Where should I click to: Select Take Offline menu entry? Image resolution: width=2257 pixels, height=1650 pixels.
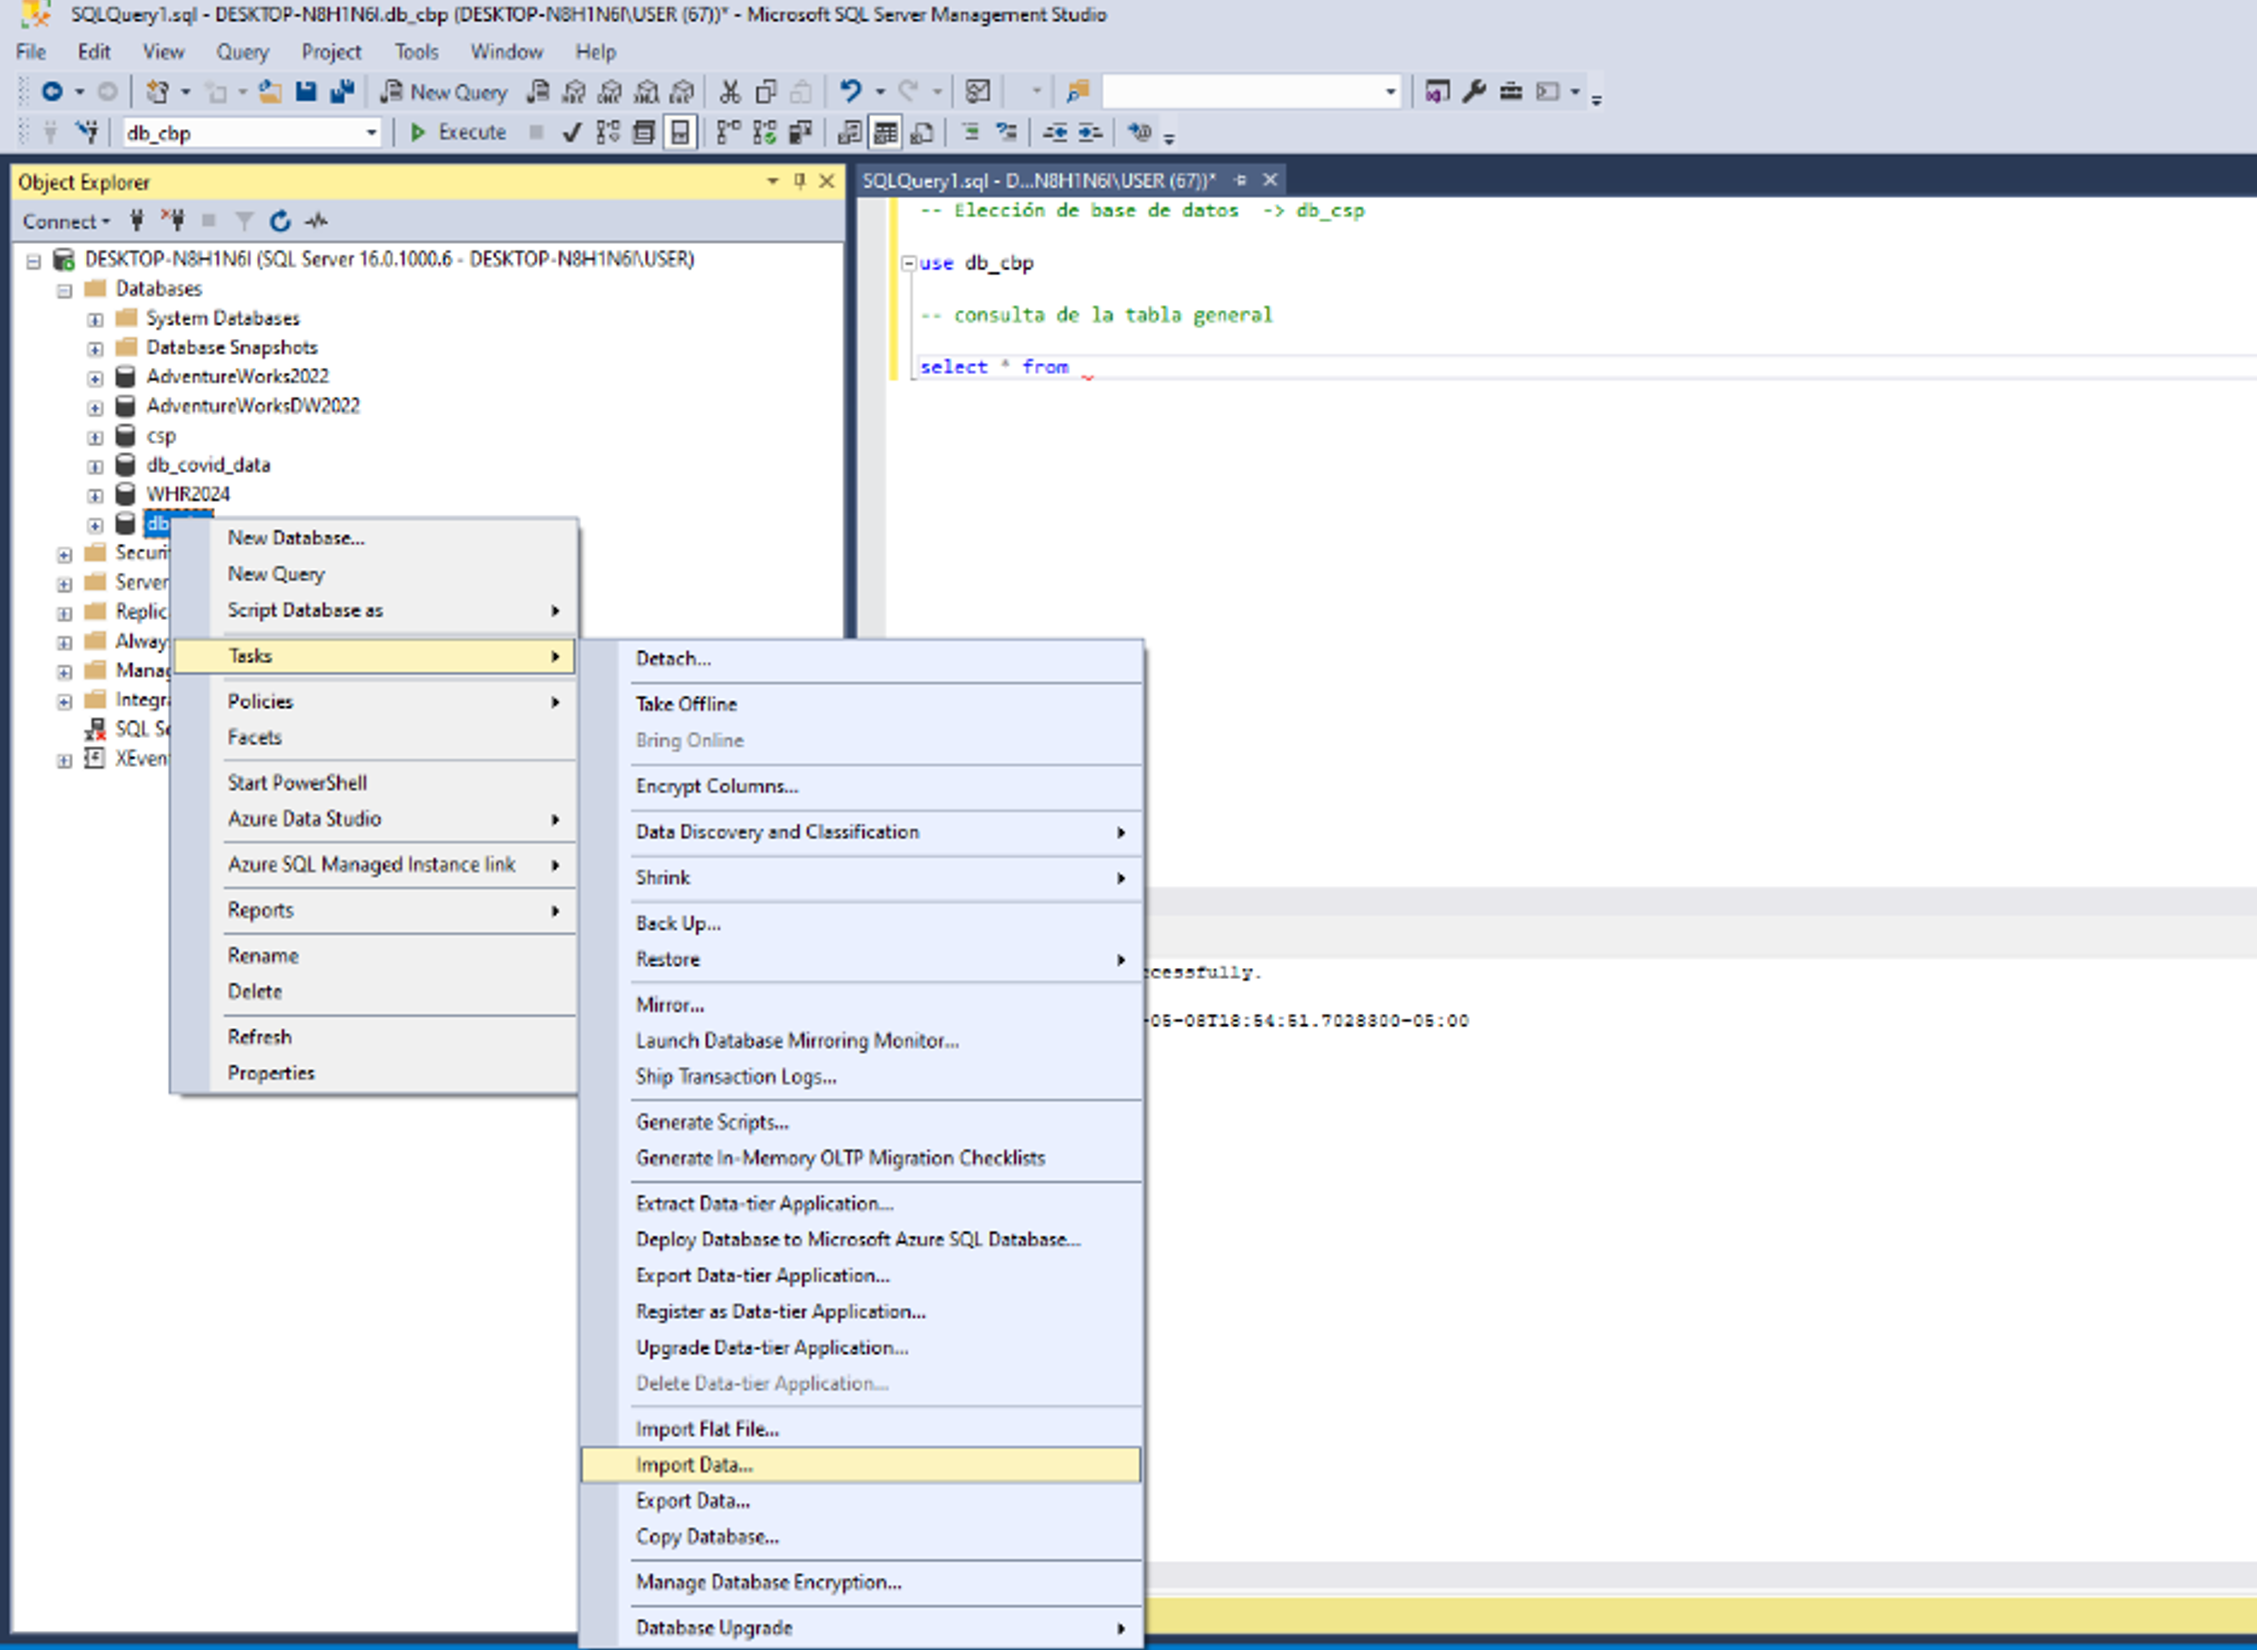(860, 704)
